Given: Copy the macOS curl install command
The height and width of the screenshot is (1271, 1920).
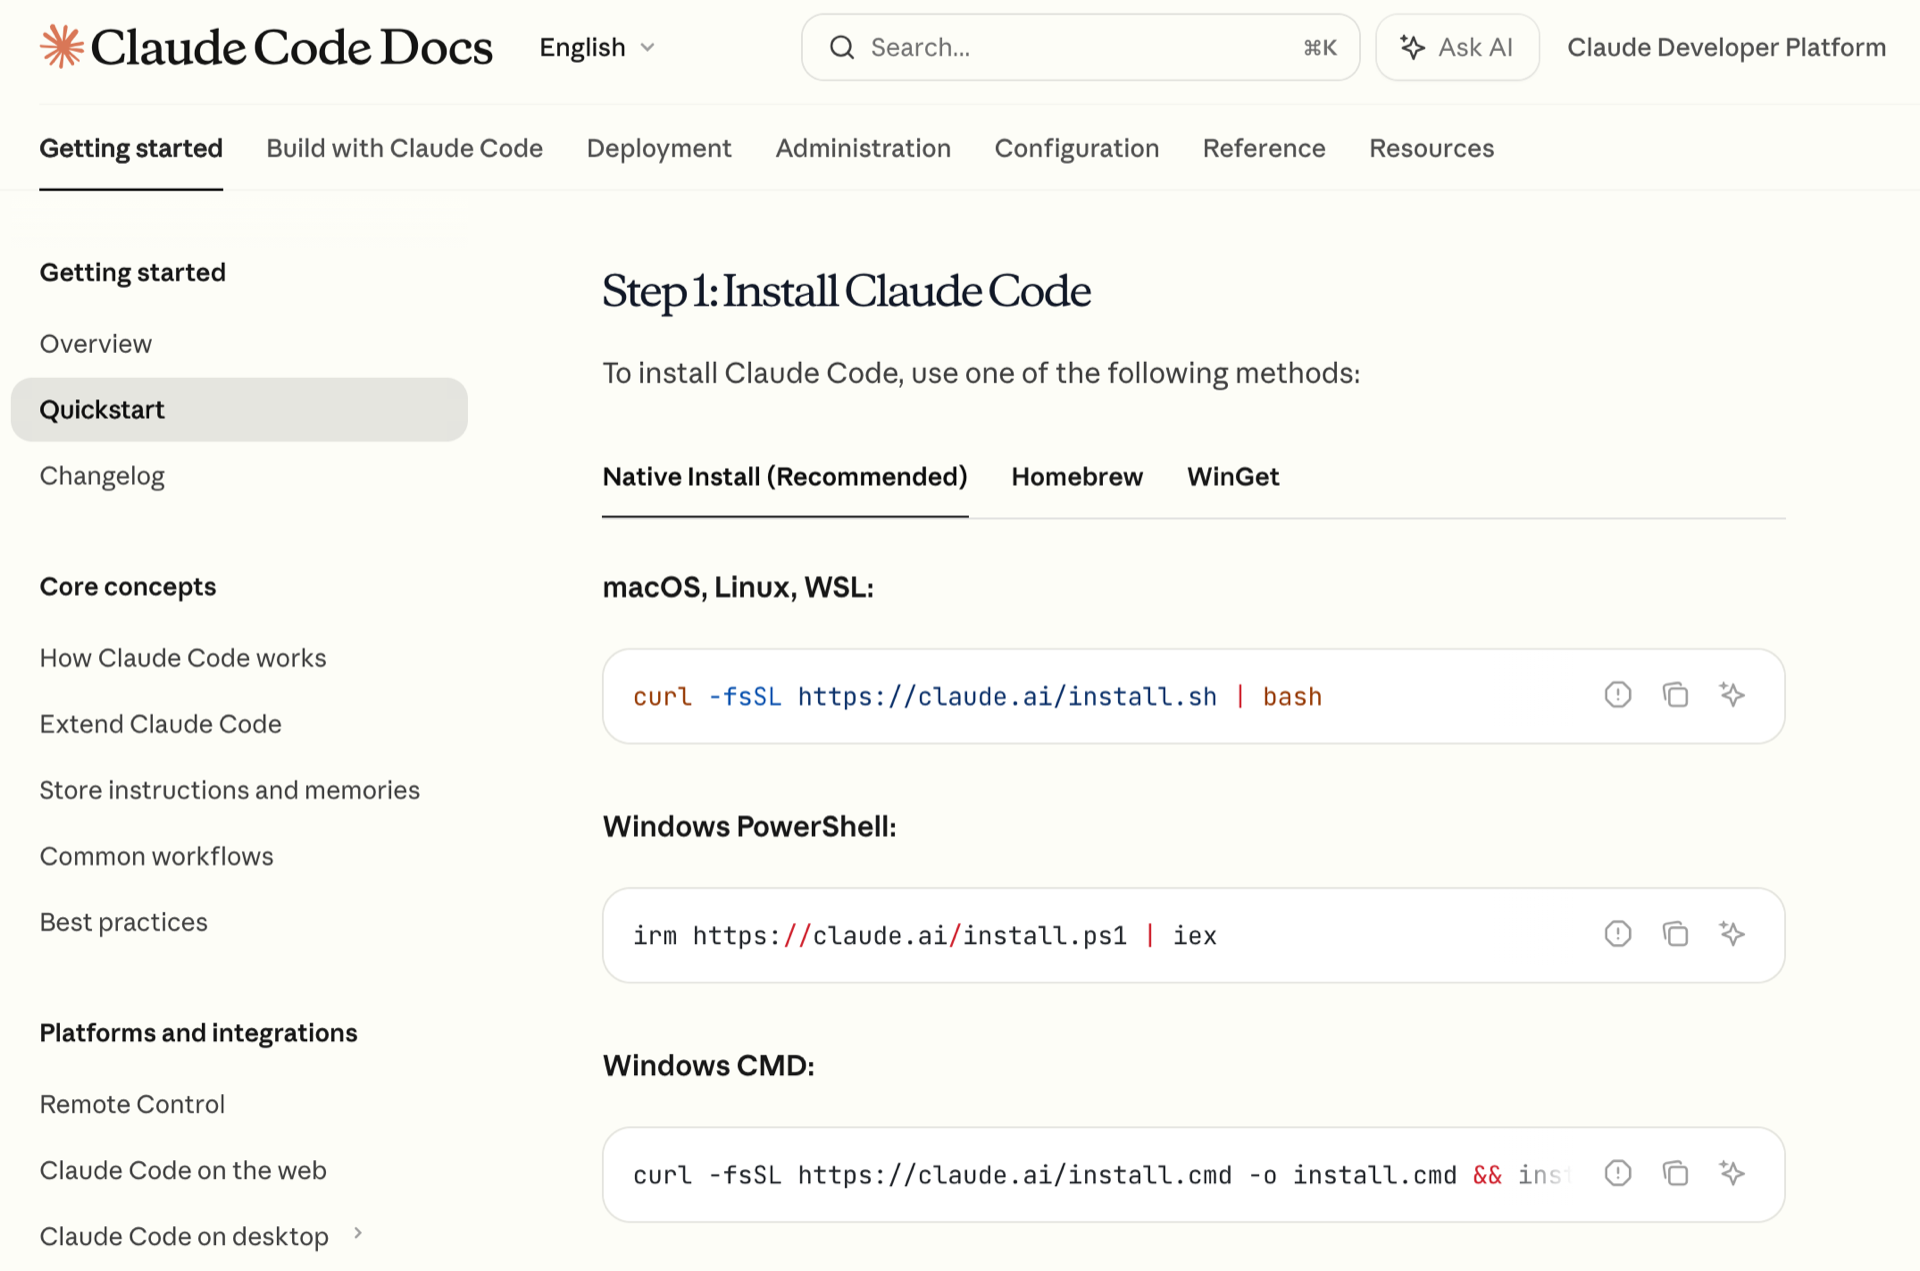Looking at the screenshot, I should click(1675, 695).
